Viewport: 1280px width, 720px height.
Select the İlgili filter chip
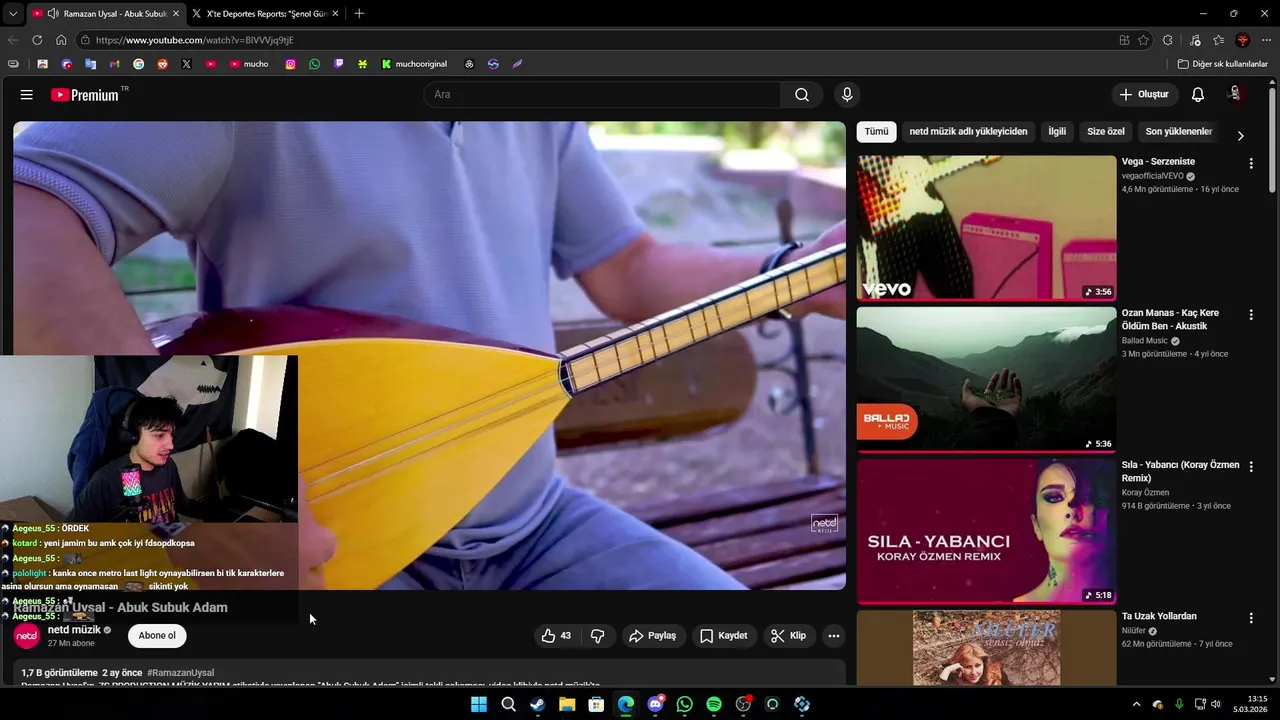[1057, 132]
